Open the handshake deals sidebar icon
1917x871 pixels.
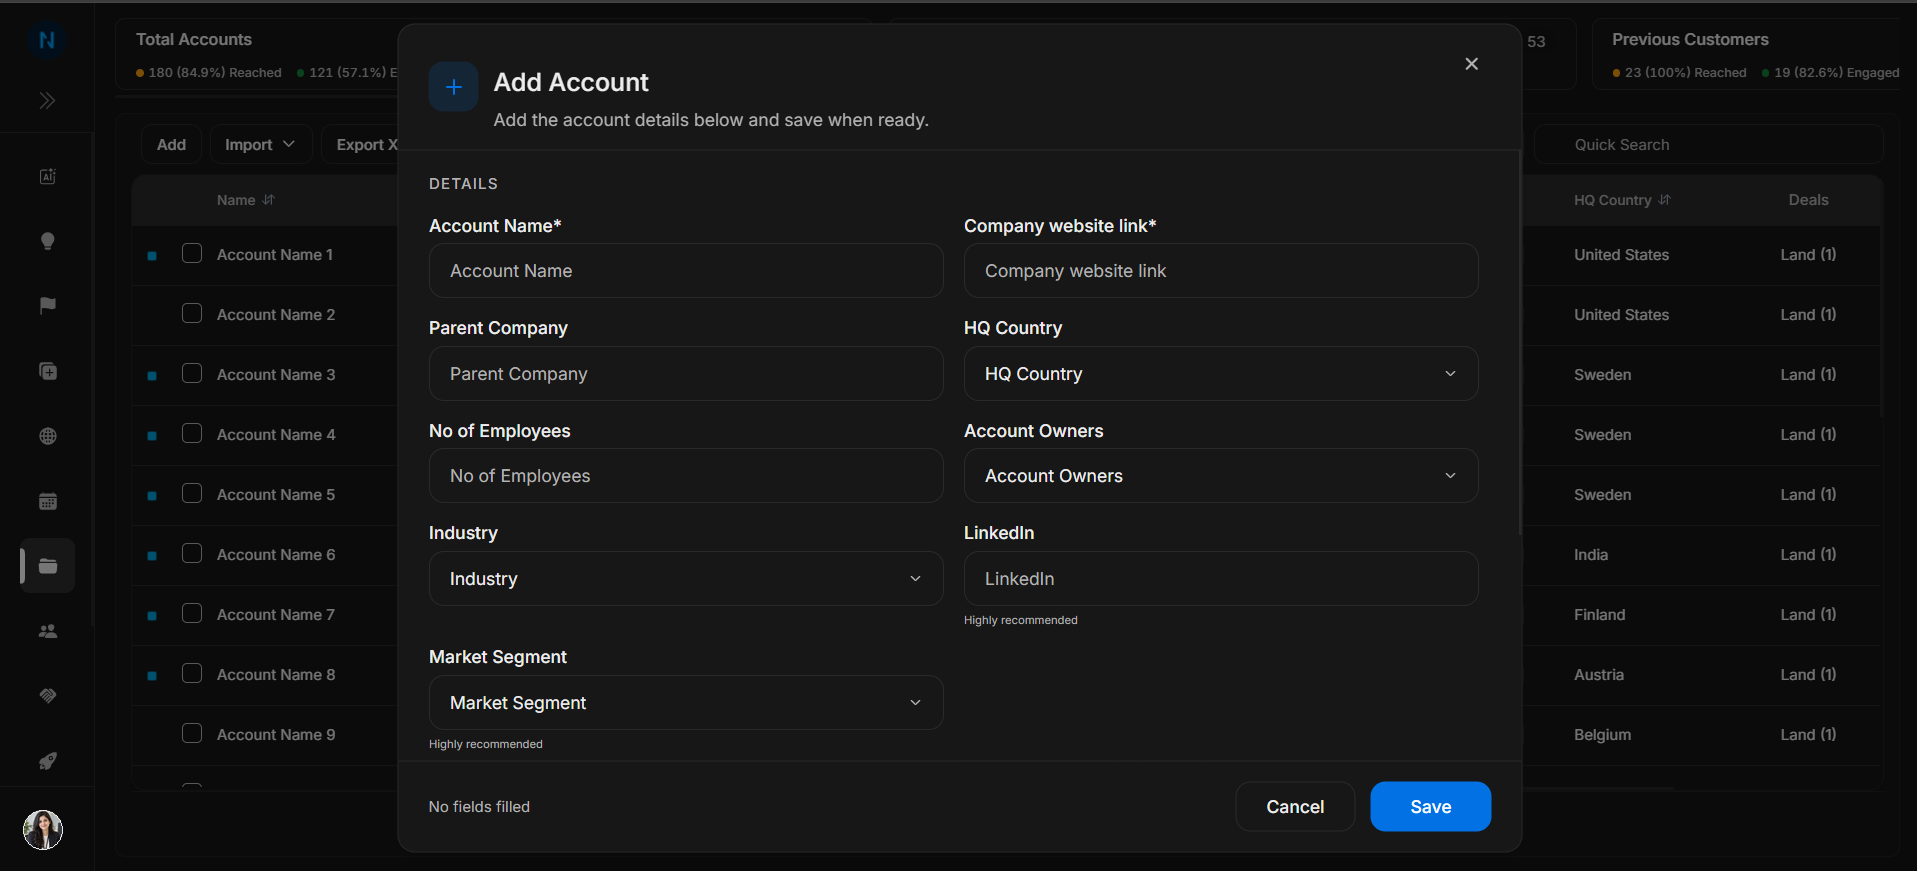click(47, 696)
